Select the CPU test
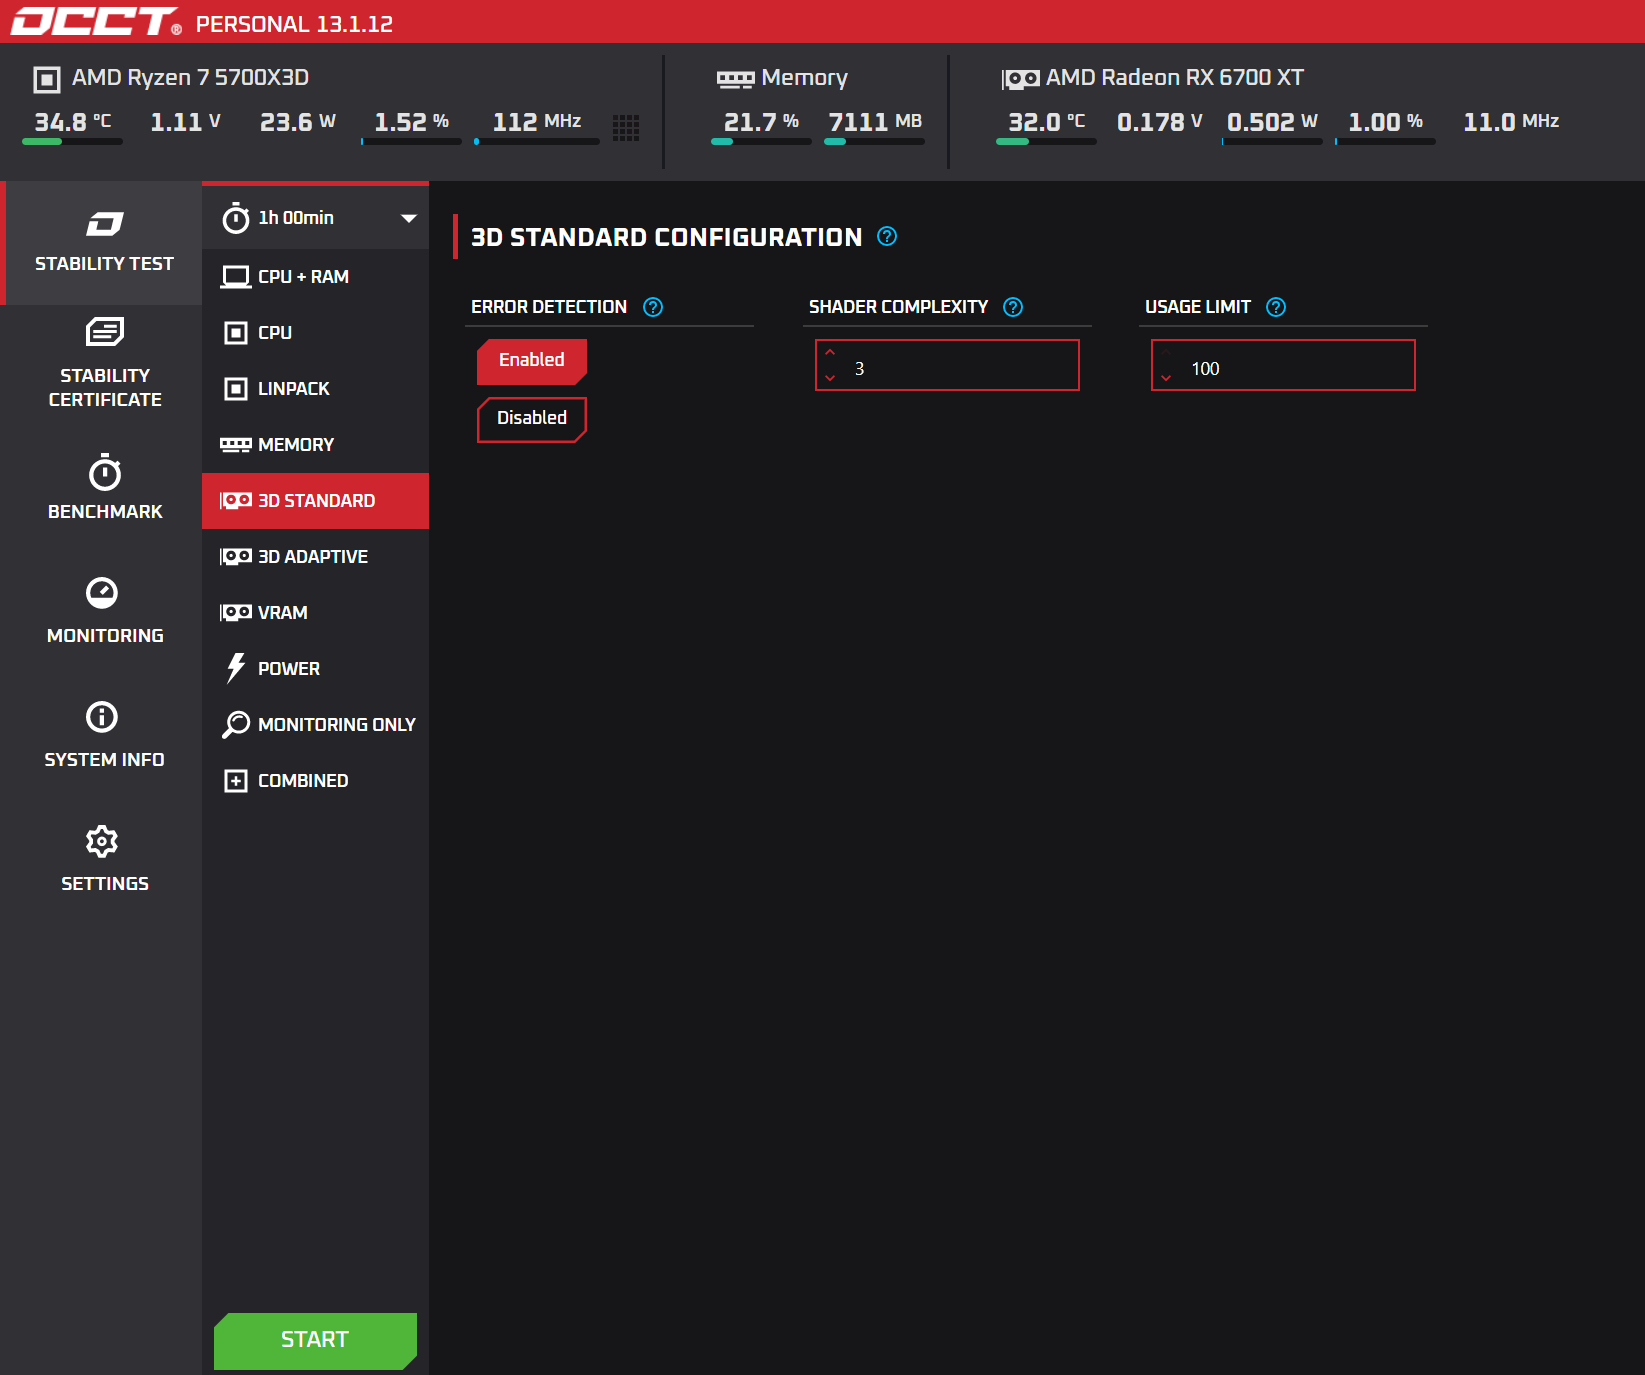Viewport: 1645px width, 1375px height. coord(315,333)
